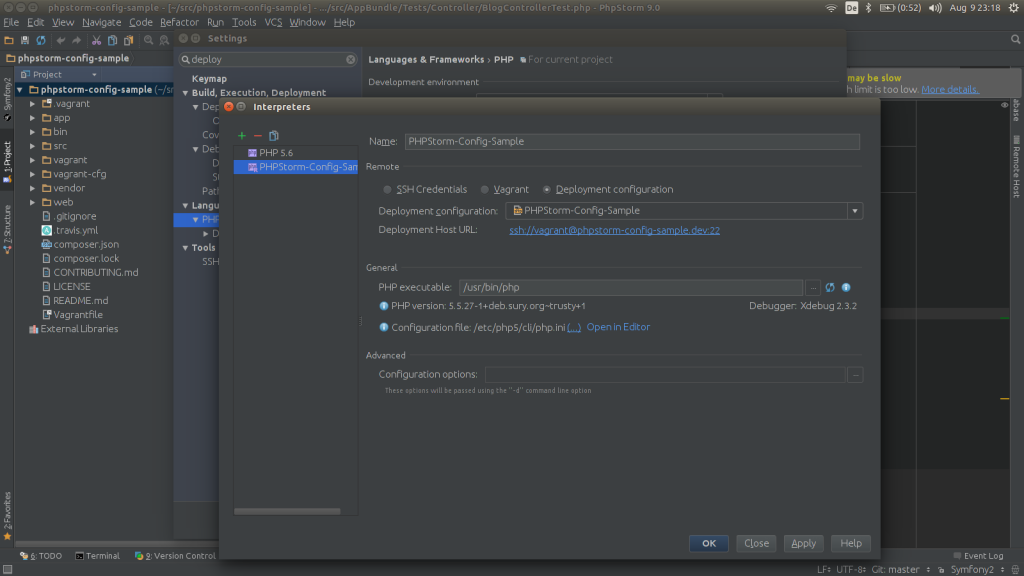Open the ssh deployment host URL link

pyautogui.click(x=615, y=231)
